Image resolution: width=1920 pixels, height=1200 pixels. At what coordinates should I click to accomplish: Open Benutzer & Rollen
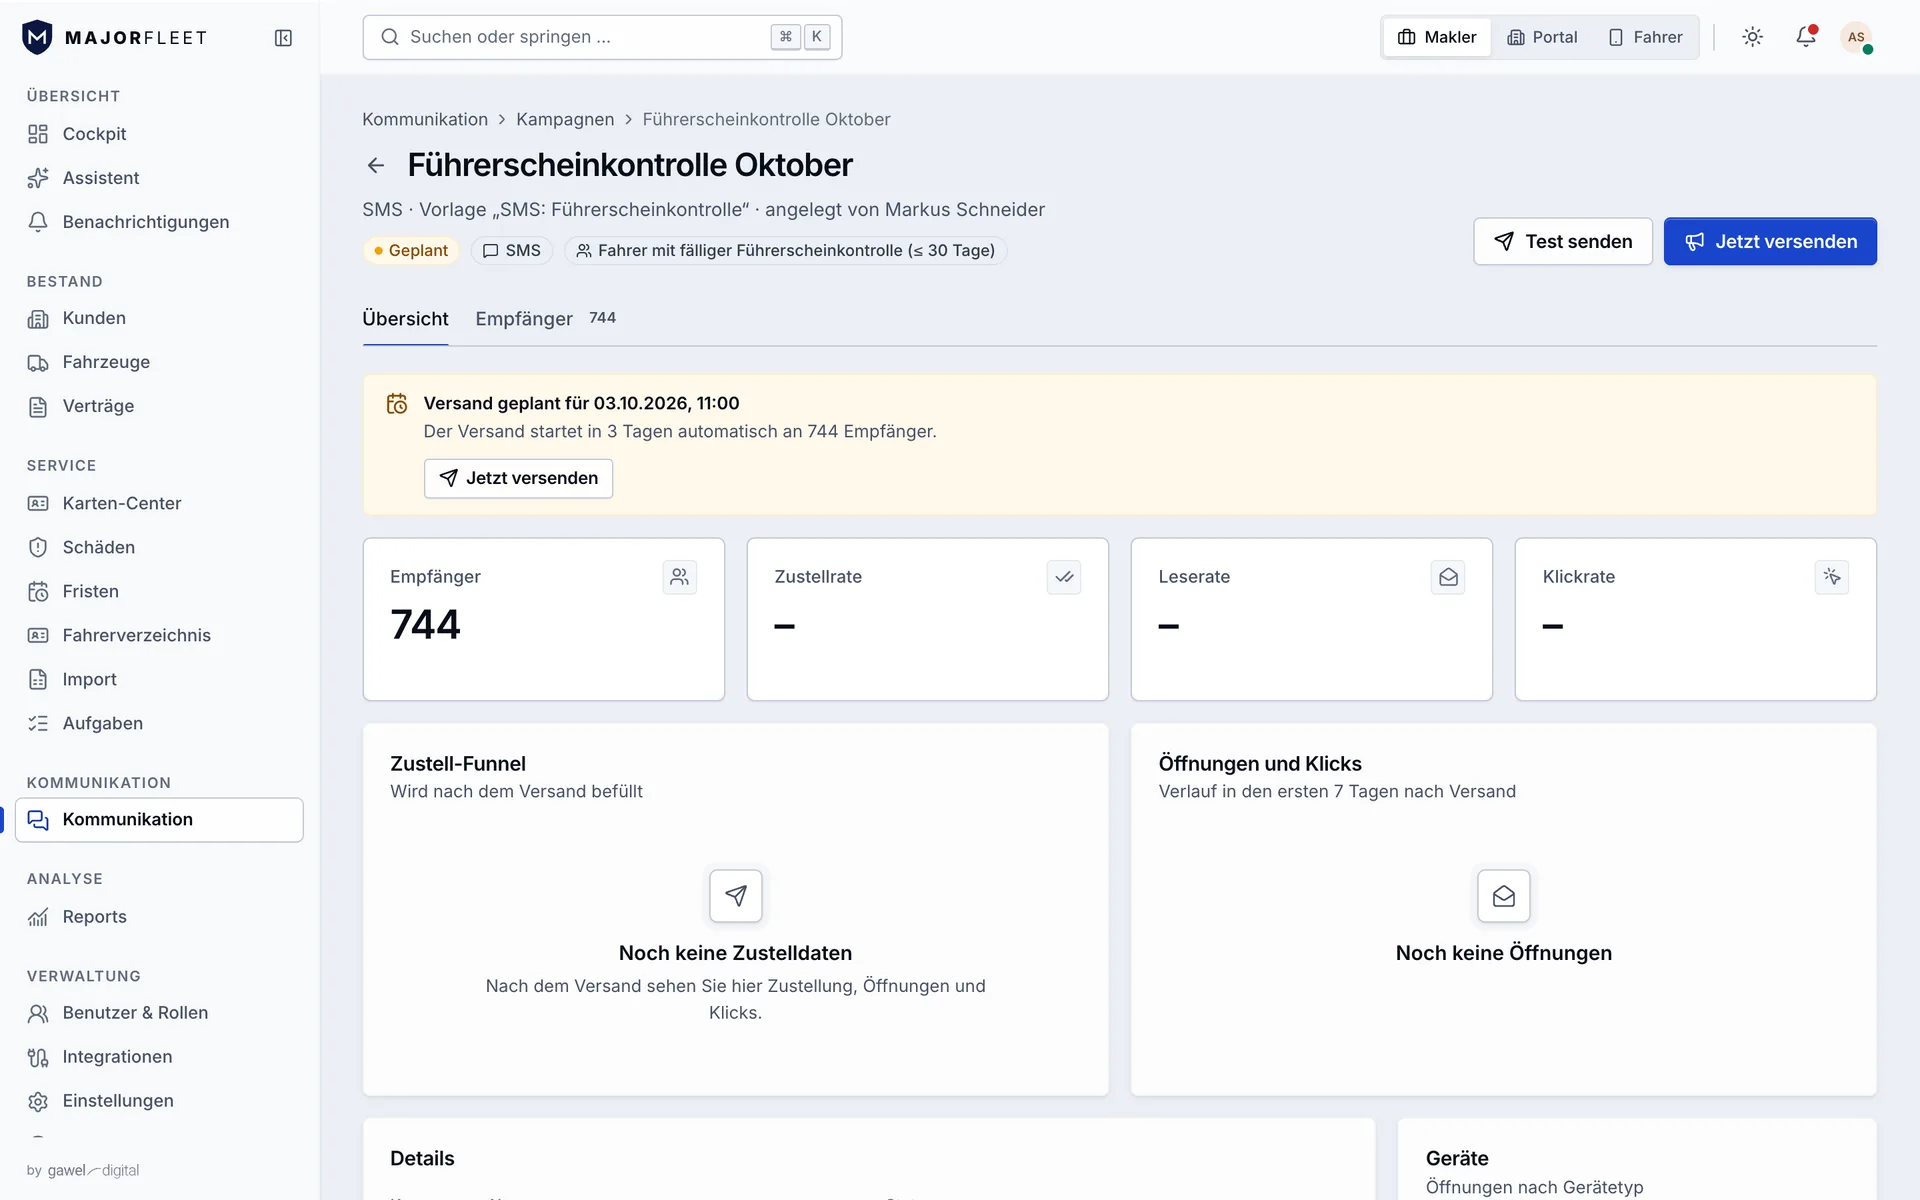click(159, 1013)
